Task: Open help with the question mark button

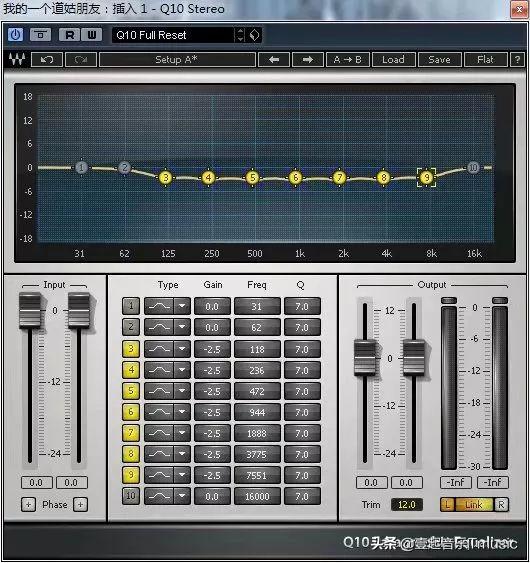Action: click(x=517, y=60)
